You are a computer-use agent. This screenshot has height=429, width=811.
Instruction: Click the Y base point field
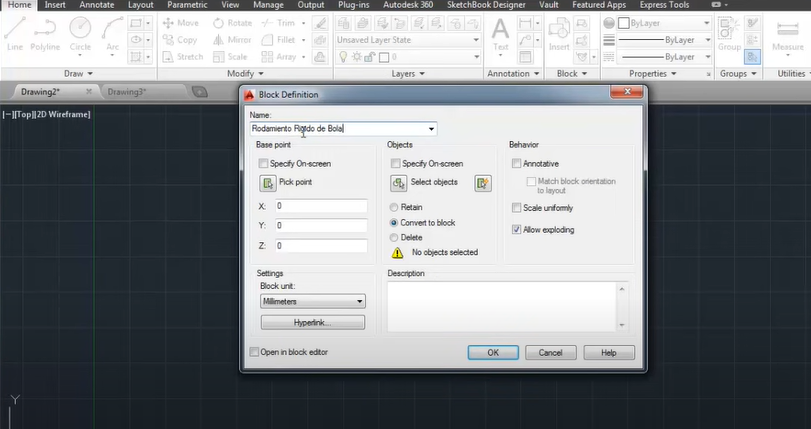click(321, 226)
